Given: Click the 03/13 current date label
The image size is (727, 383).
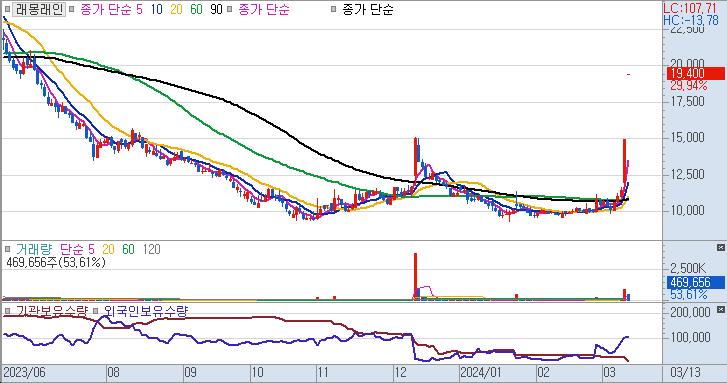Looking at the screenshot, I should [x=686, y=372].
